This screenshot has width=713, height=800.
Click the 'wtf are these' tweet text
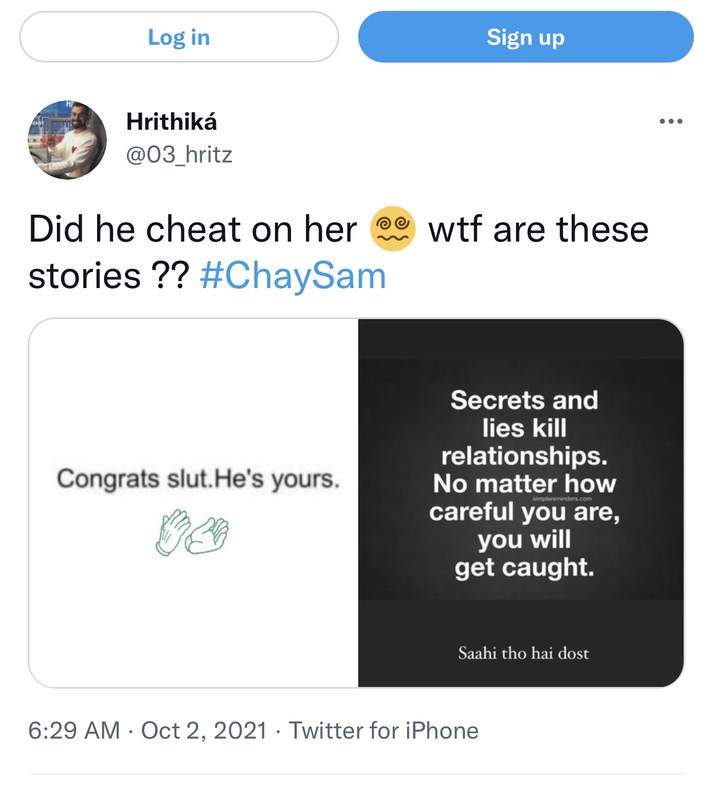[538, 231]
